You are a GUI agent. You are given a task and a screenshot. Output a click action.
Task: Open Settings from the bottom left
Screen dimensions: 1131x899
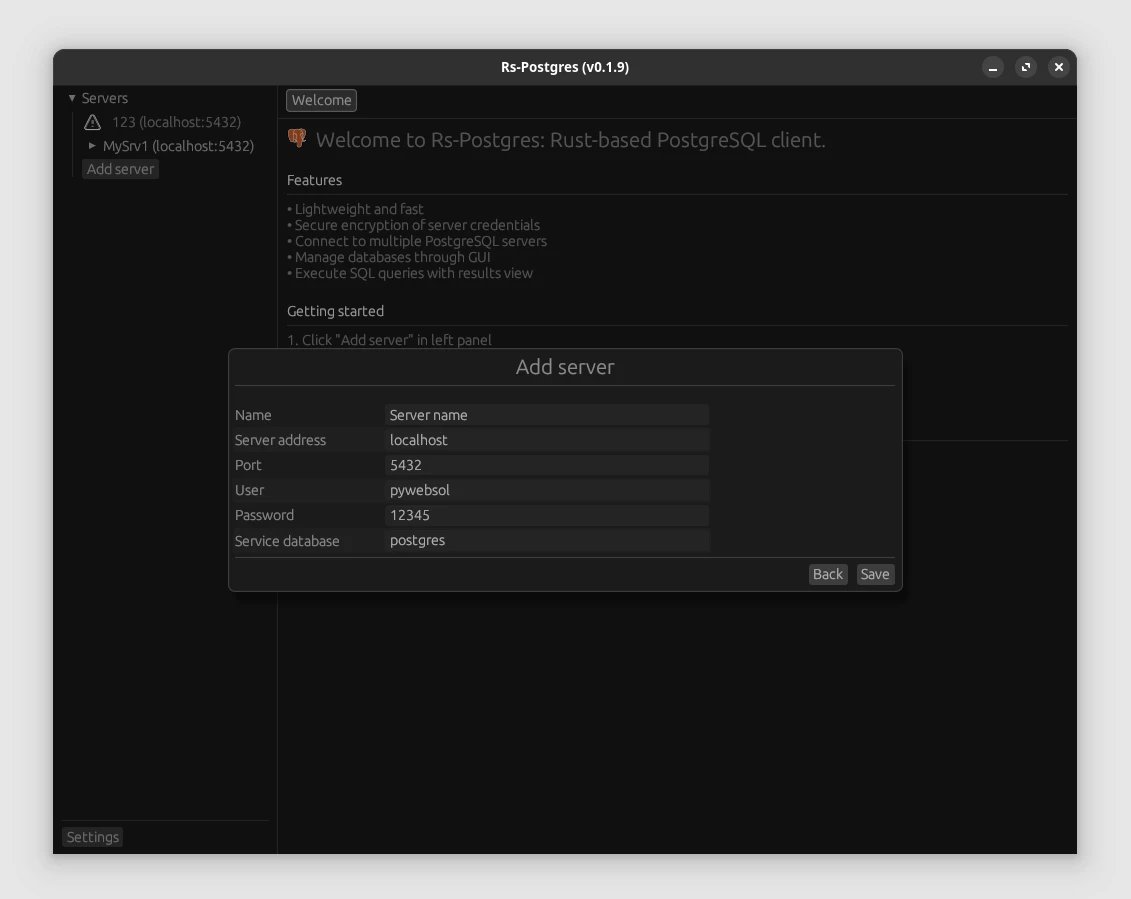point(92,836)
